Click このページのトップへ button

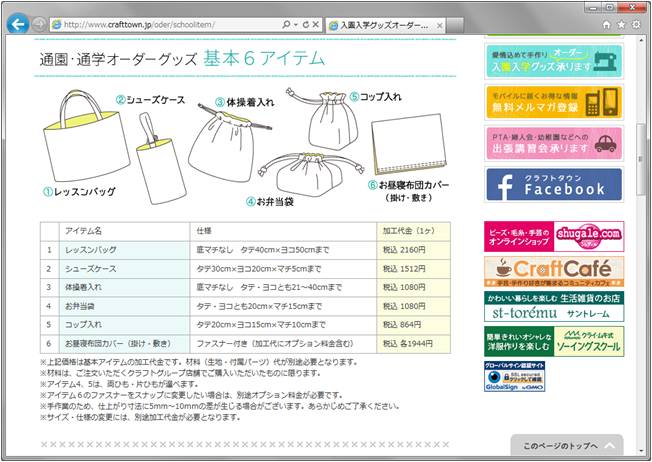pos(566,445)
